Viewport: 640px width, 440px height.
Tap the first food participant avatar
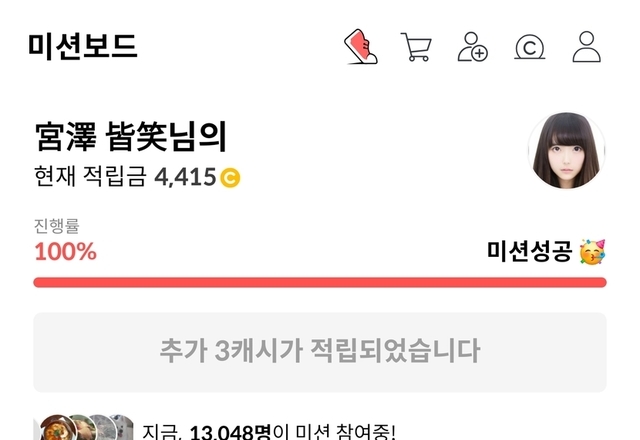click(58, 428)
